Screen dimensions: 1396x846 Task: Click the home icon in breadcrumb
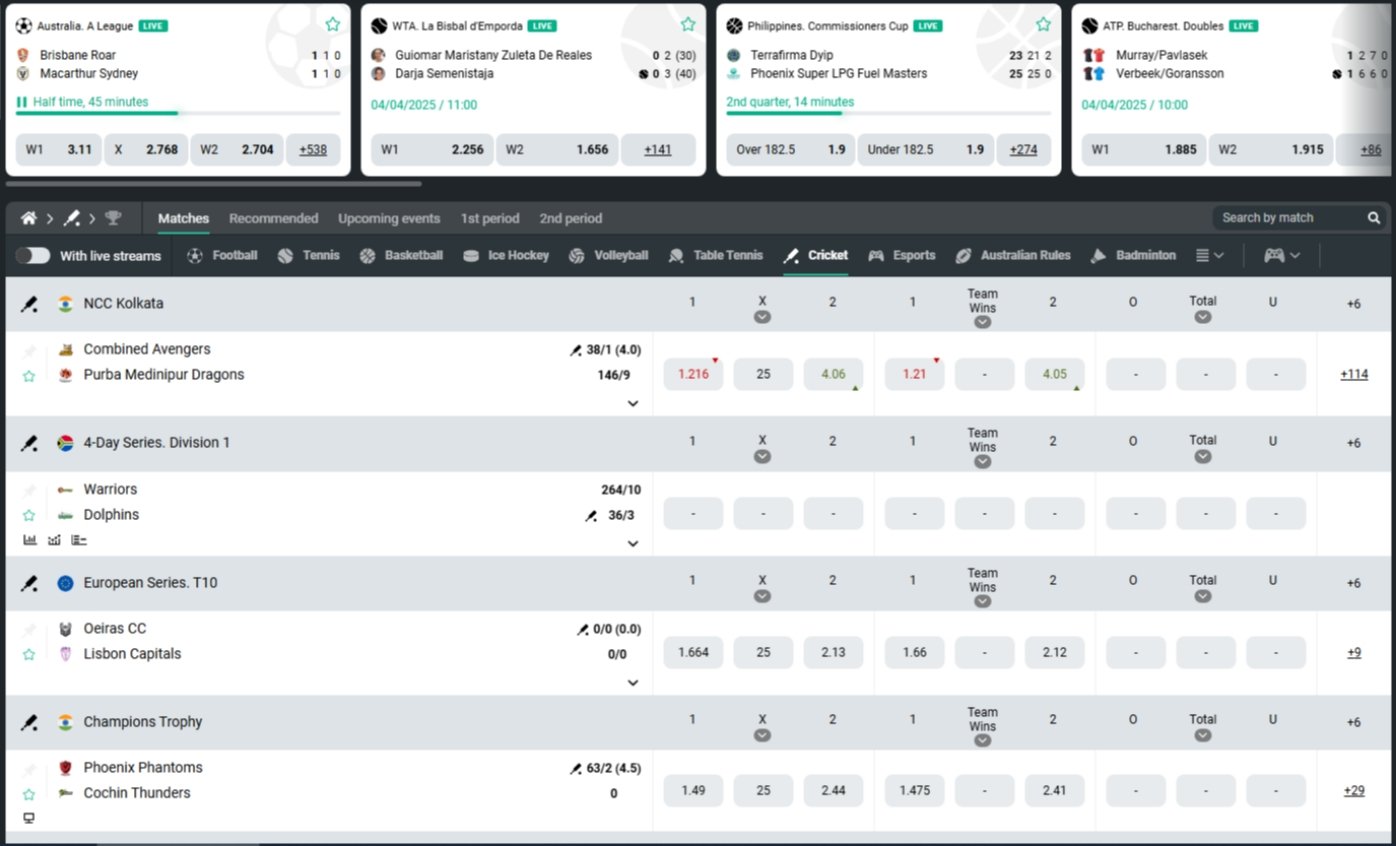pyautogui.click(x=29, y=218)
